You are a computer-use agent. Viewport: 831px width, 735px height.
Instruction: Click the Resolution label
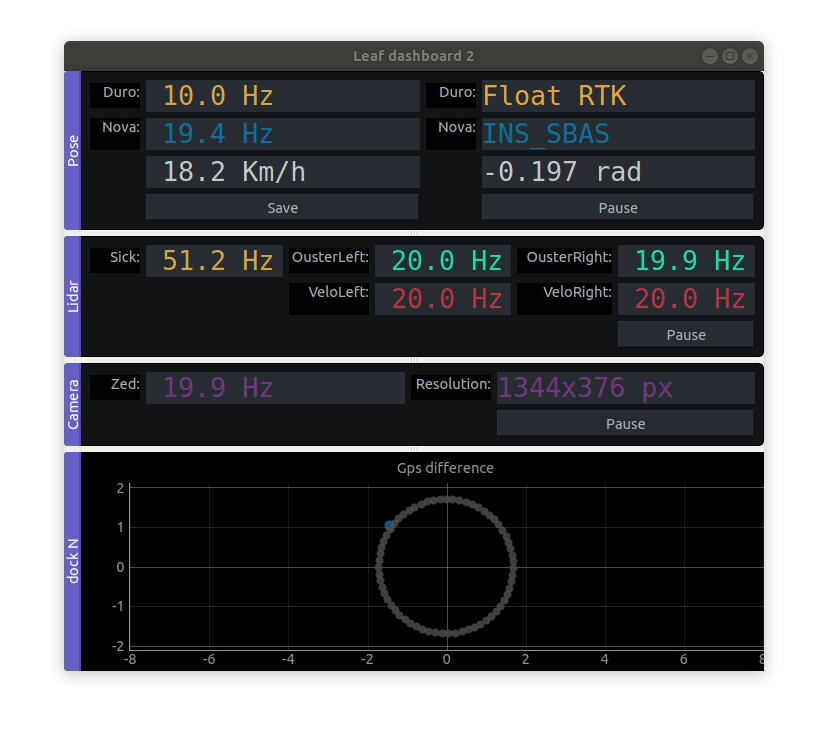tap(453, 384)
